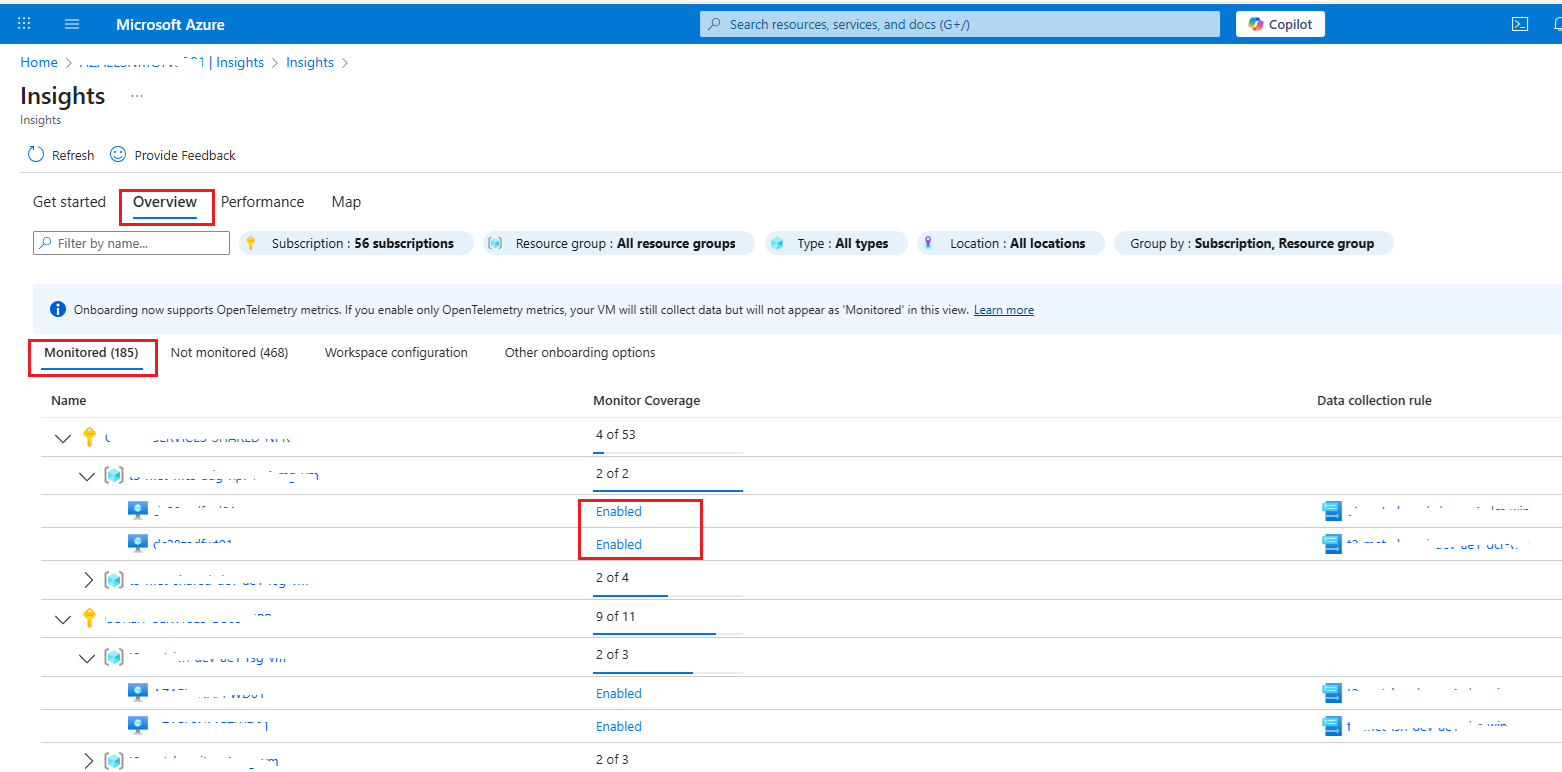Screen dimensions: 1562x772
Task: Click VM icon in second row under 2 of 2 group
Action: click(138, 543)
